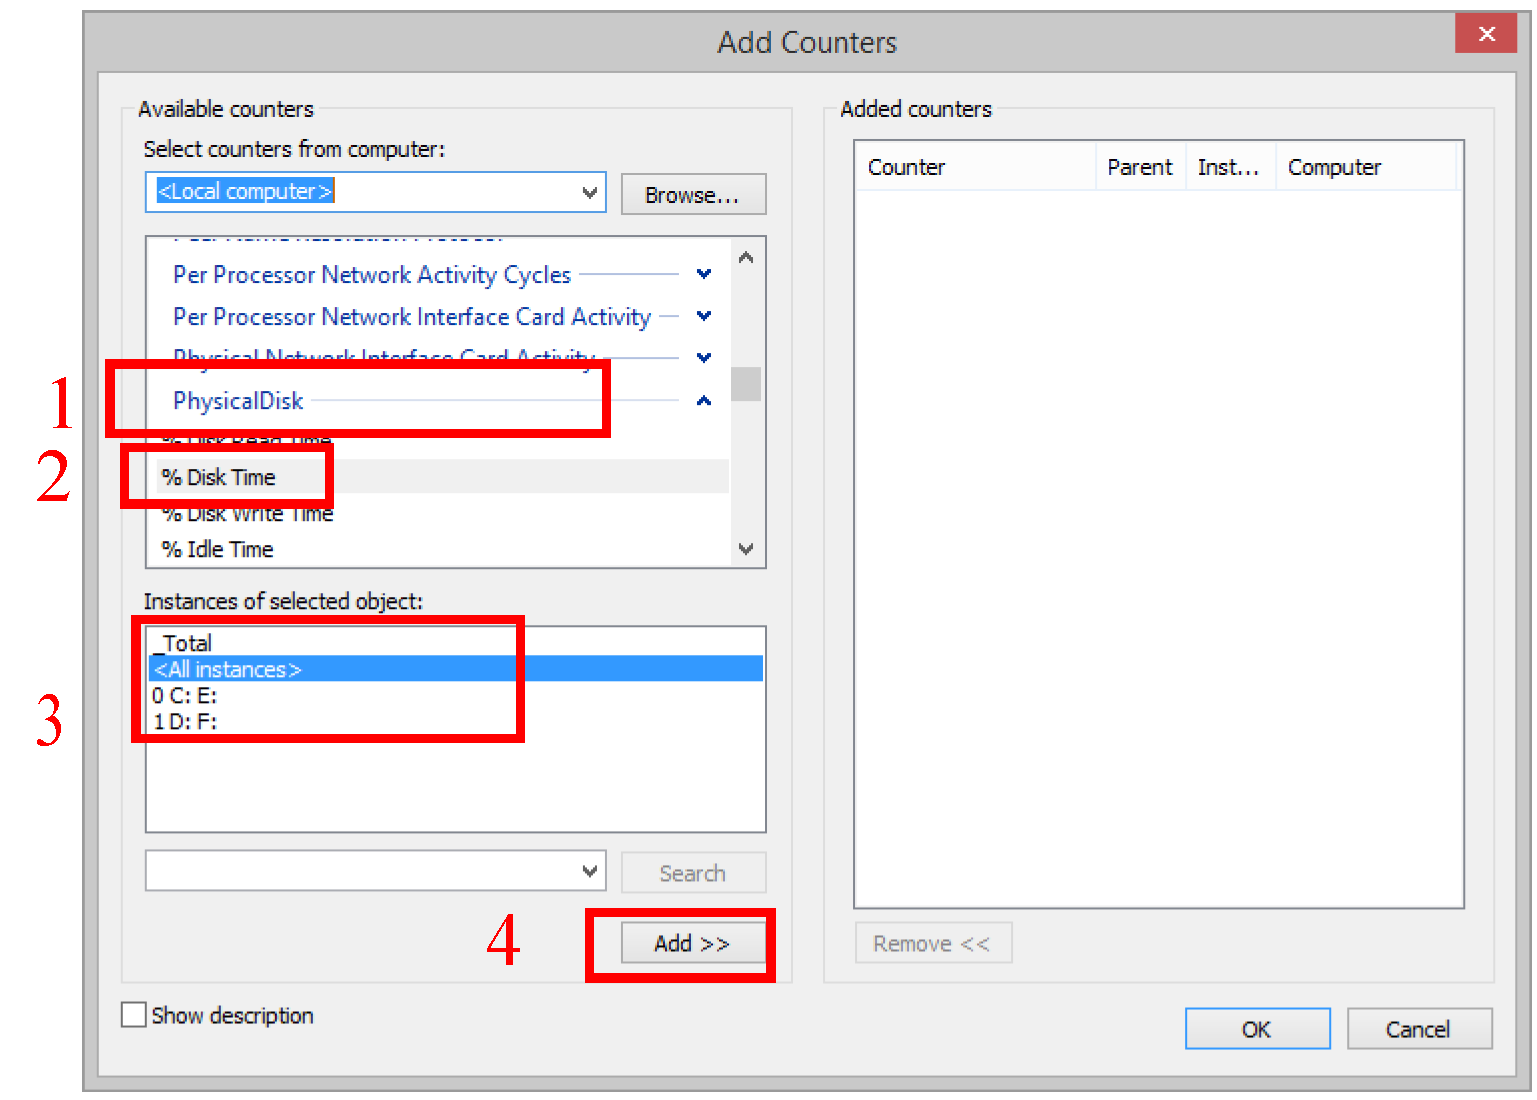Open the instance search dropdown arrow

click(589, 871)
